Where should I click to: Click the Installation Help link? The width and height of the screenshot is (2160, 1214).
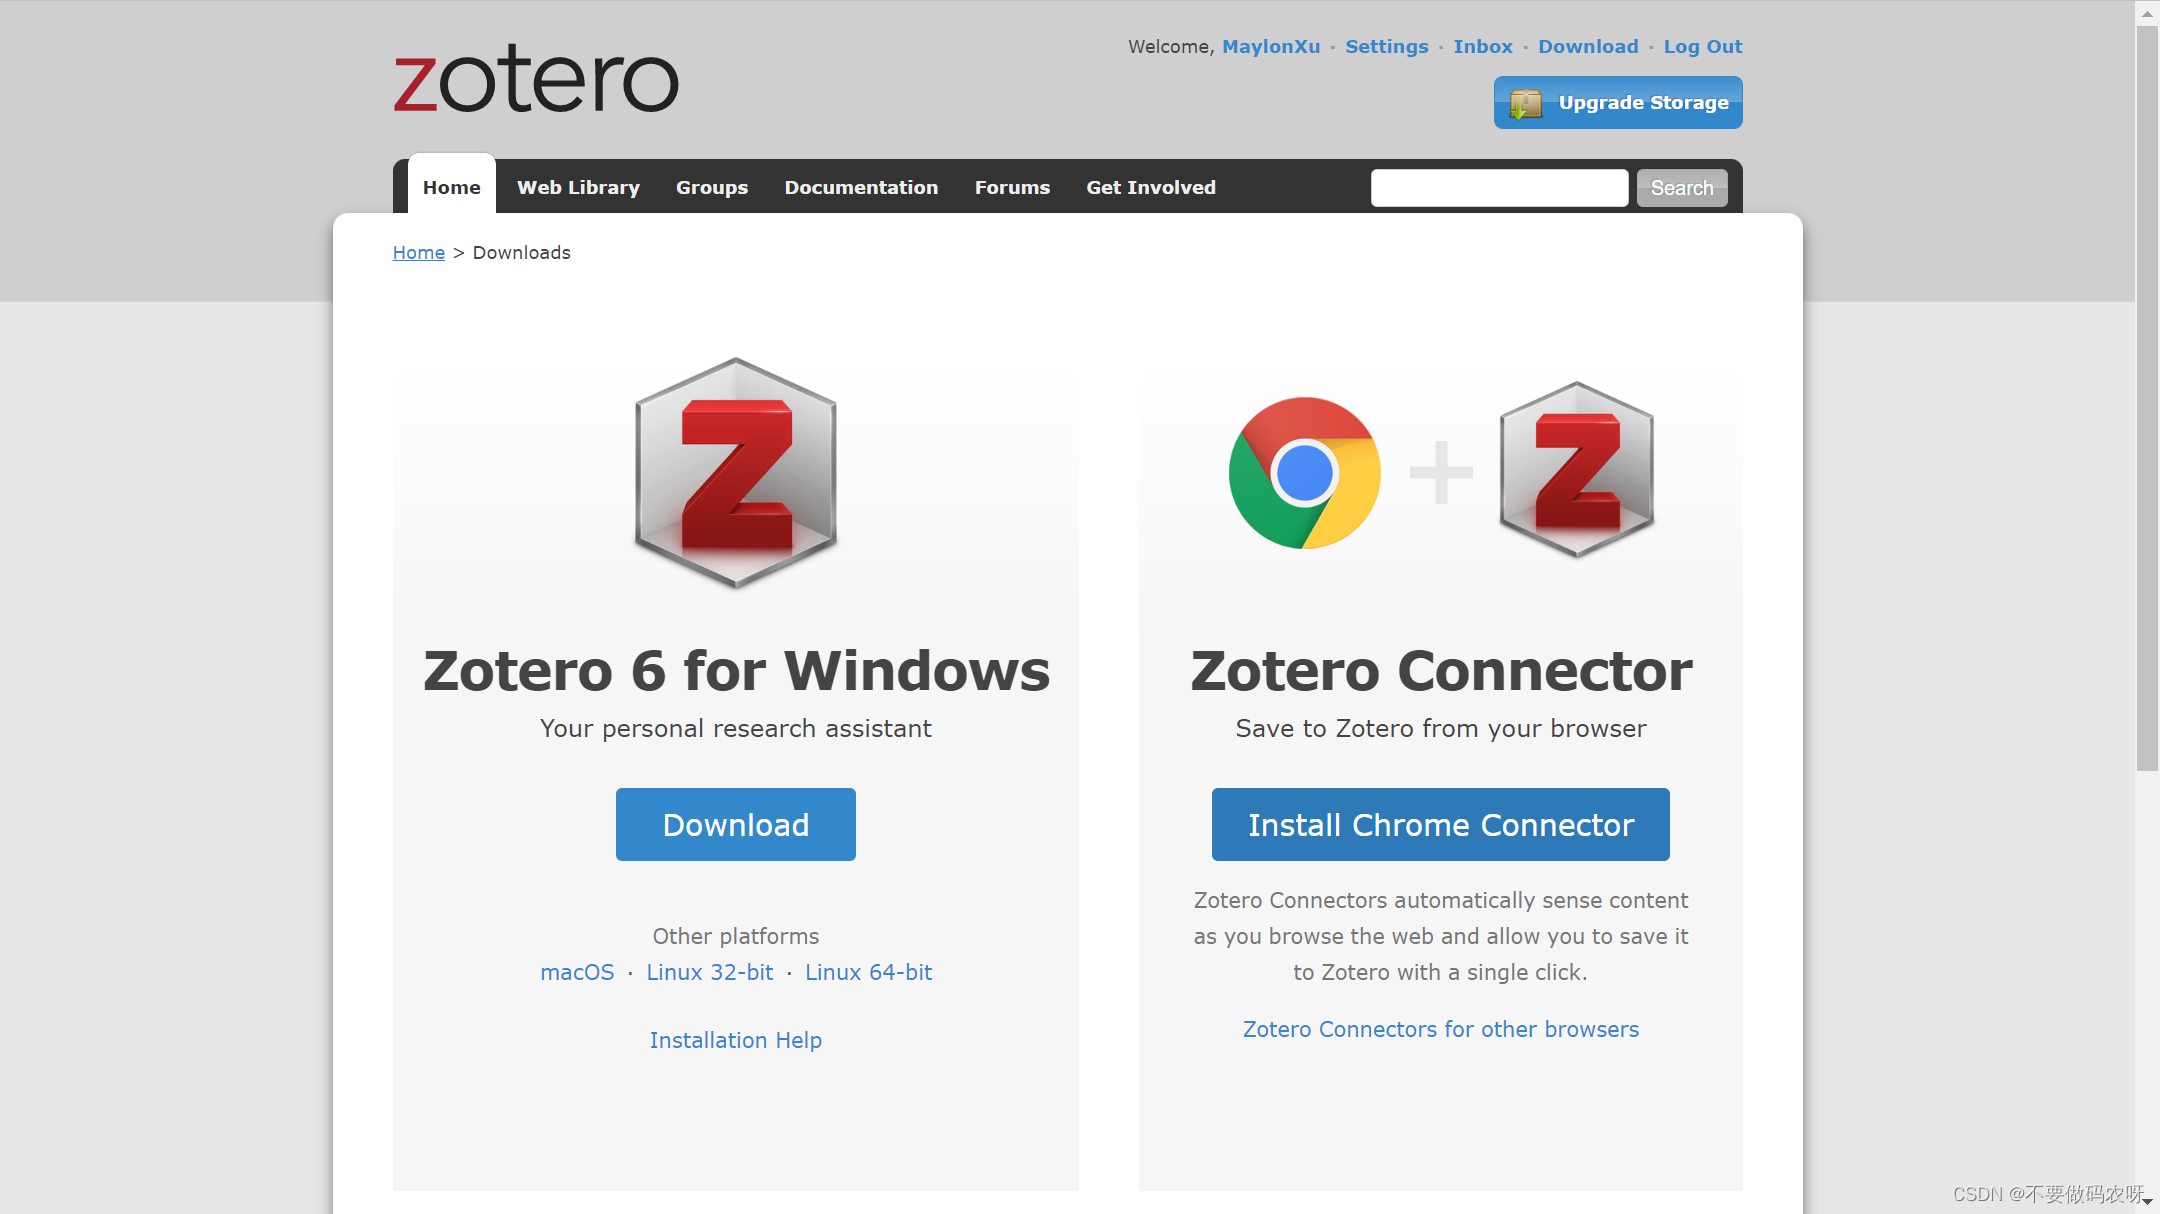point(736,1039)
